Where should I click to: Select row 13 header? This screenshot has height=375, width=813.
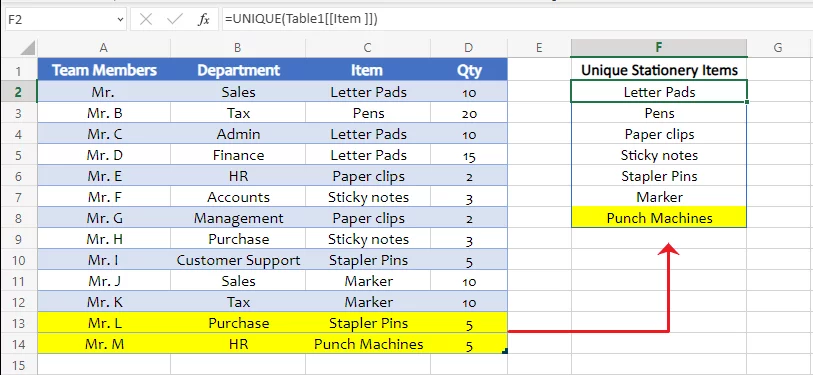point(19,323)
